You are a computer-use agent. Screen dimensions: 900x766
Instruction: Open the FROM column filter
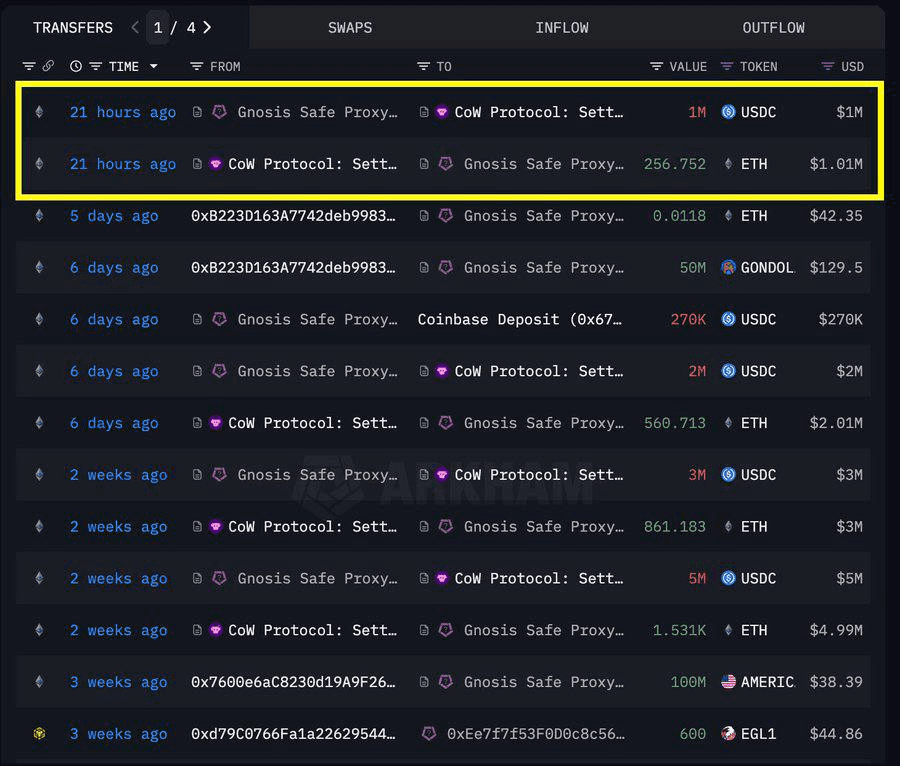[x=196, y=67]
